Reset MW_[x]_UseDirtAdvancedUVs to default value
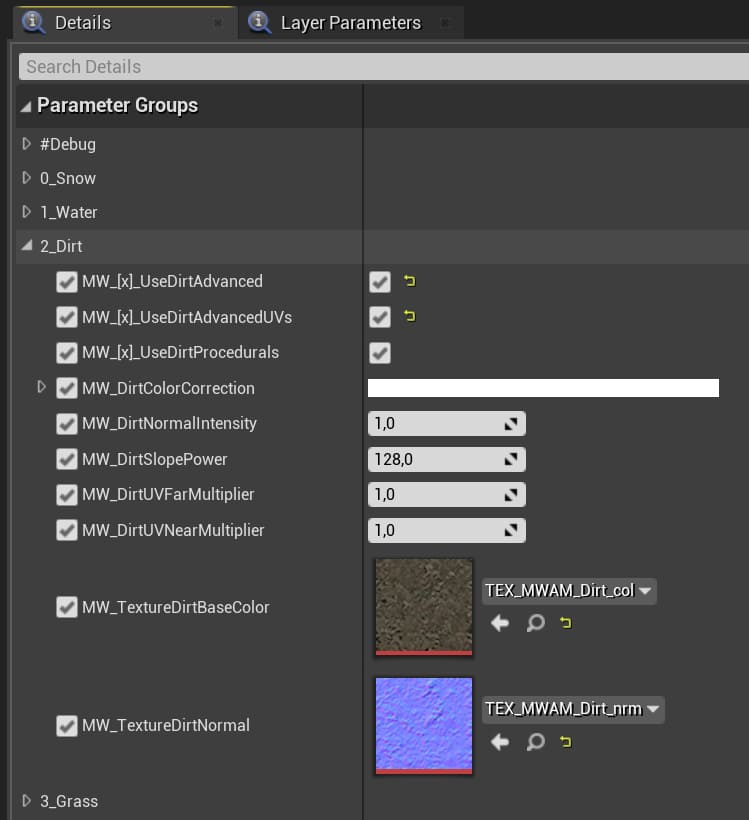 click(x=409, y=317)
